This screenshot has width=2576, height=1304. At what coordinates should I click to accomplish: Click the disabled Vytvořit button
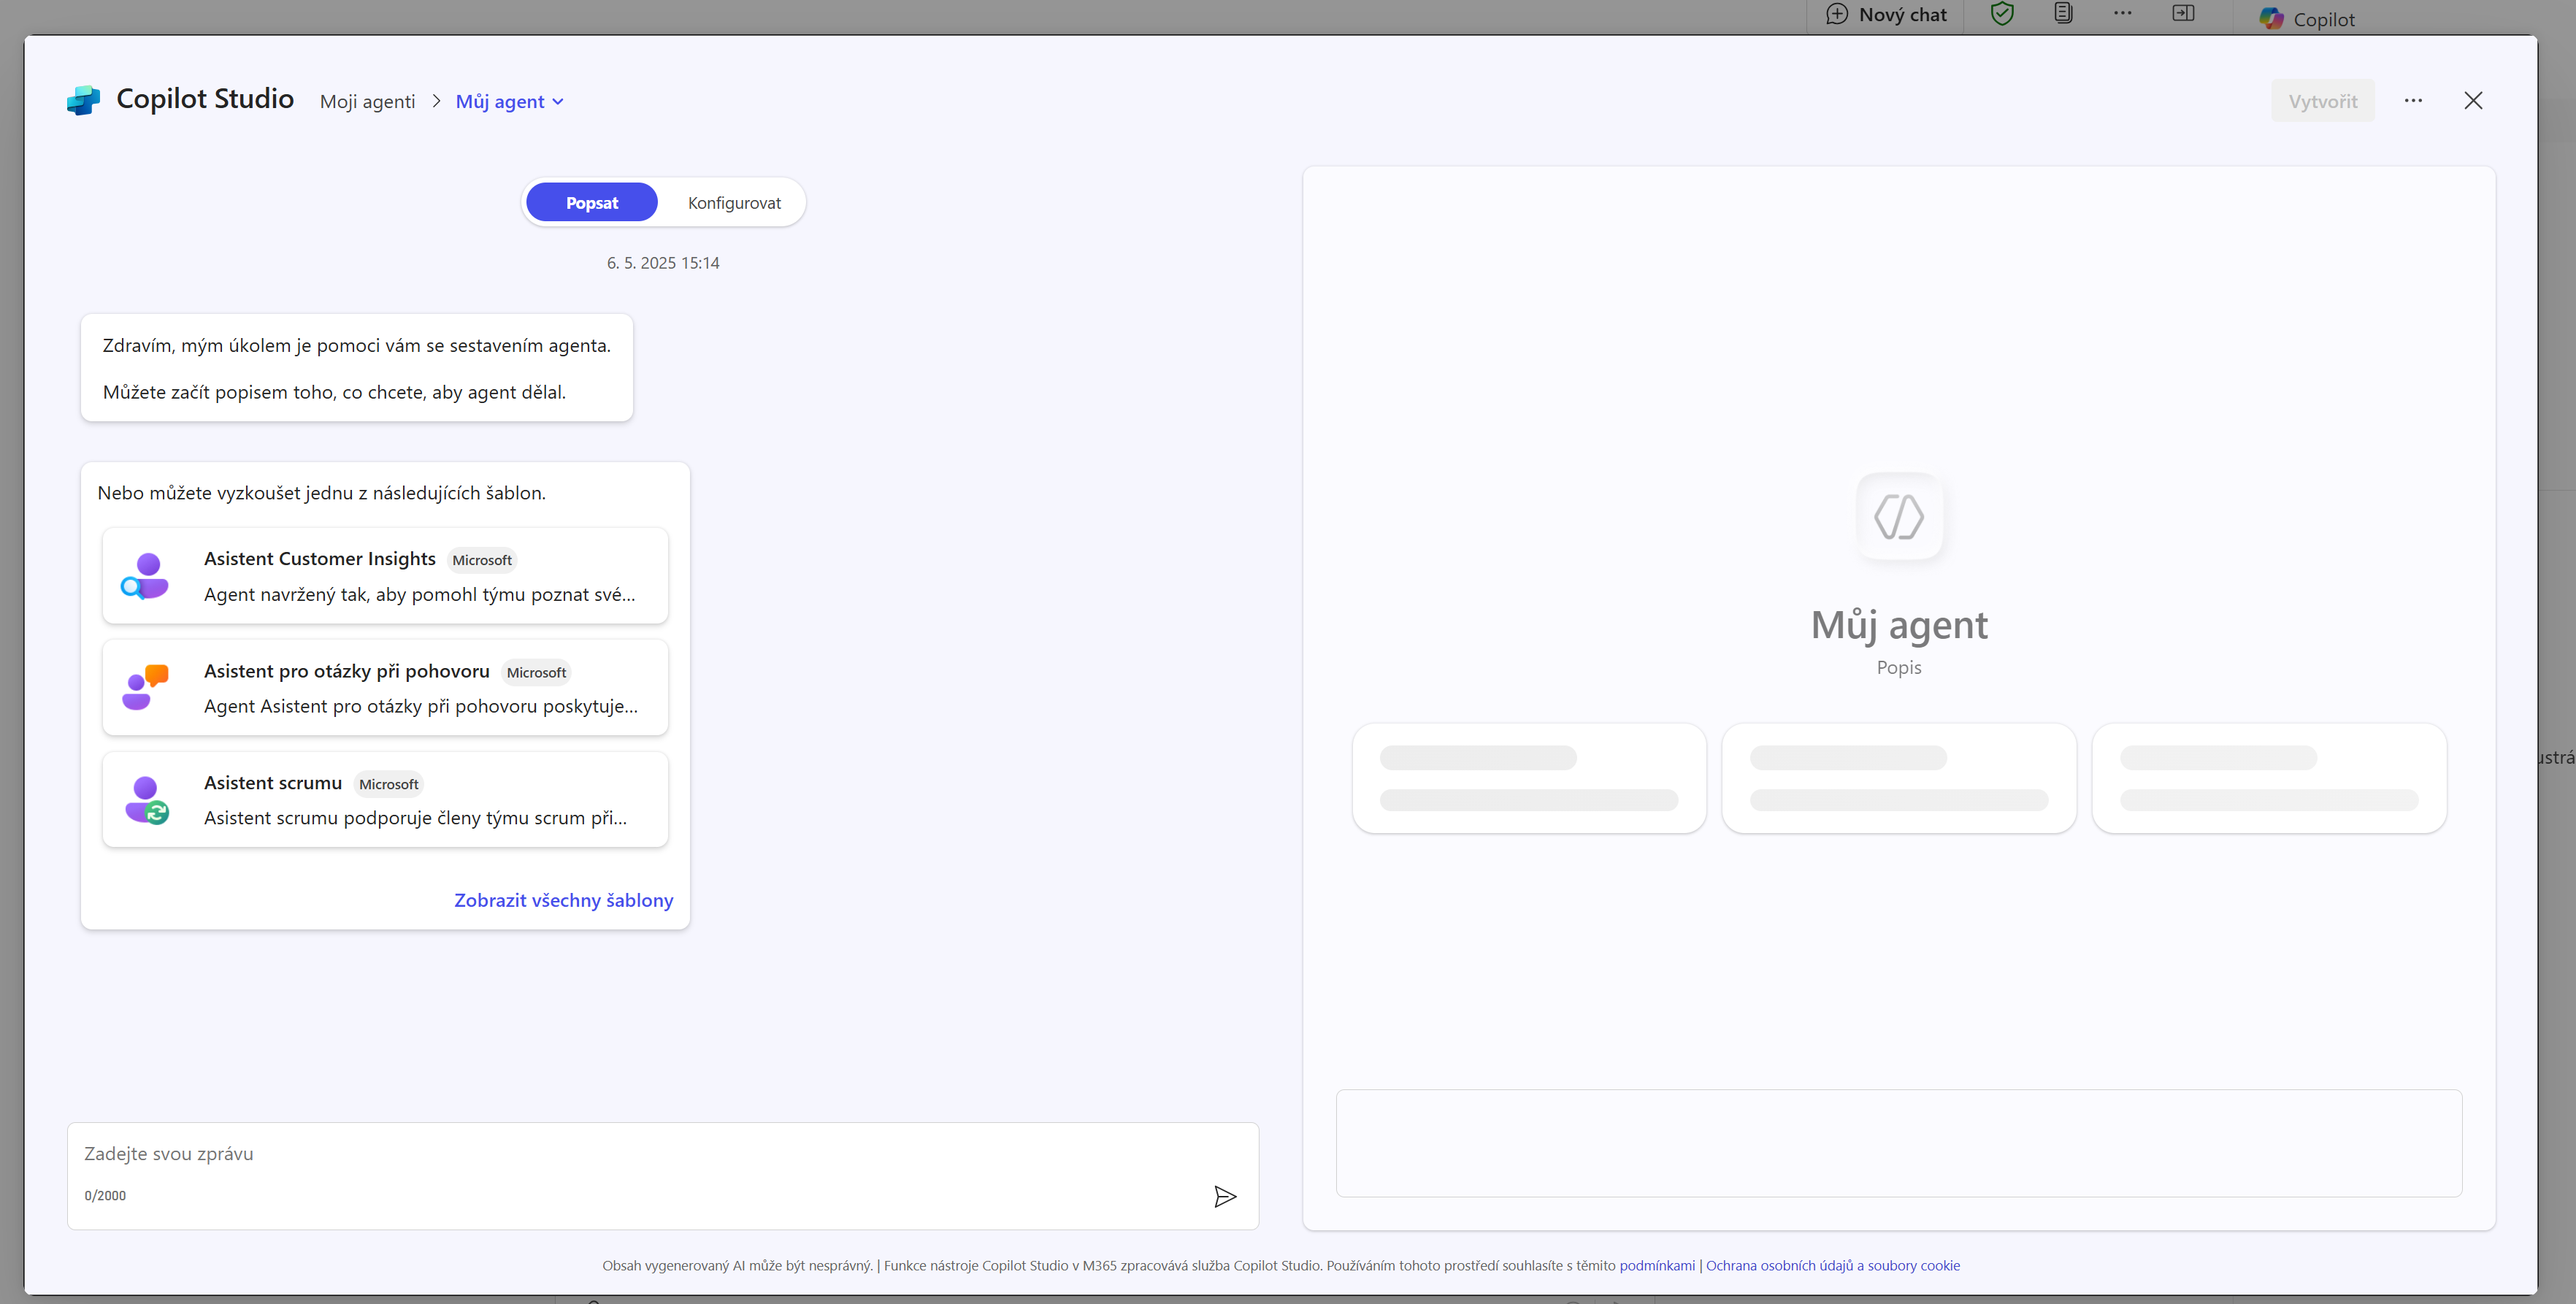[2323, 101]
